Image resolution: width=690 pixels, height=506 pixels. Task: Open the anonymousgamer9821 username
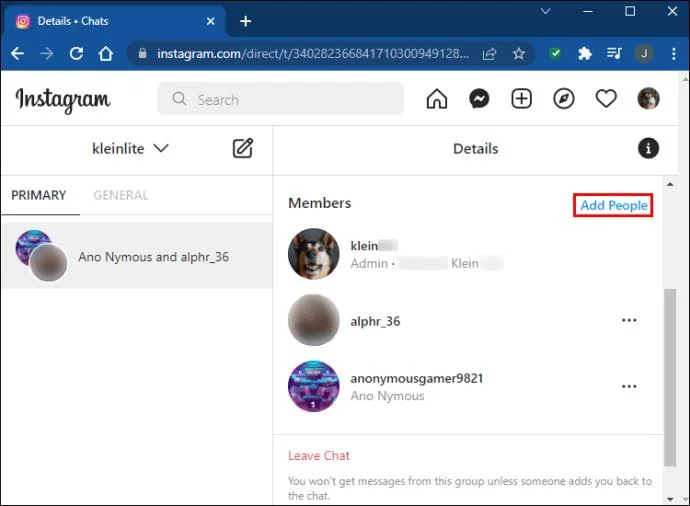click(417, 378)
